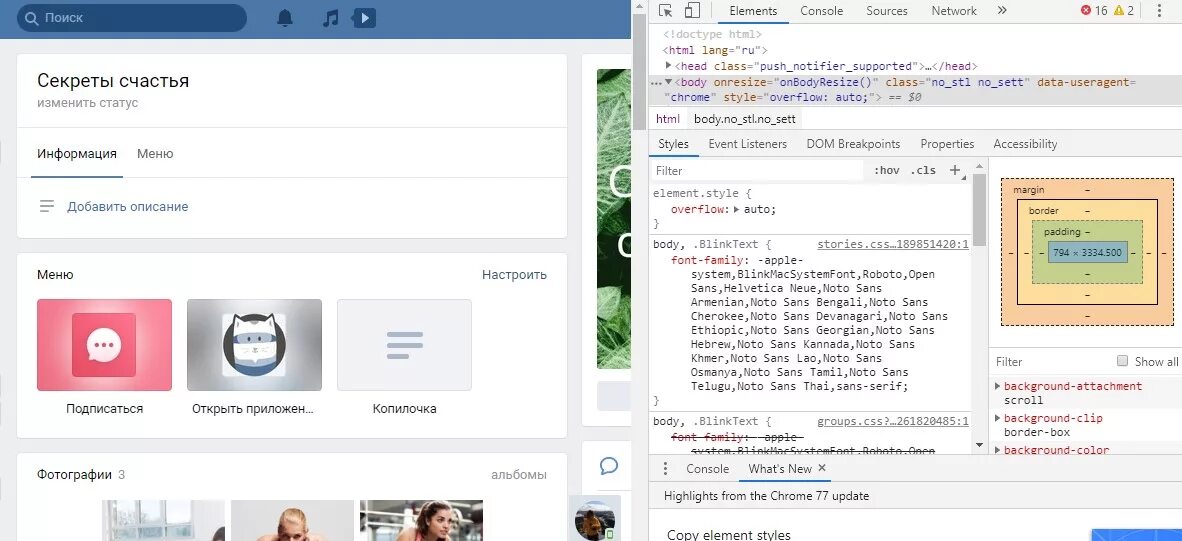Image resolution: width=1182 pixels, height=541 pixels.
Task: Click the magnifier icon in search field
Action: click(32, 17)
